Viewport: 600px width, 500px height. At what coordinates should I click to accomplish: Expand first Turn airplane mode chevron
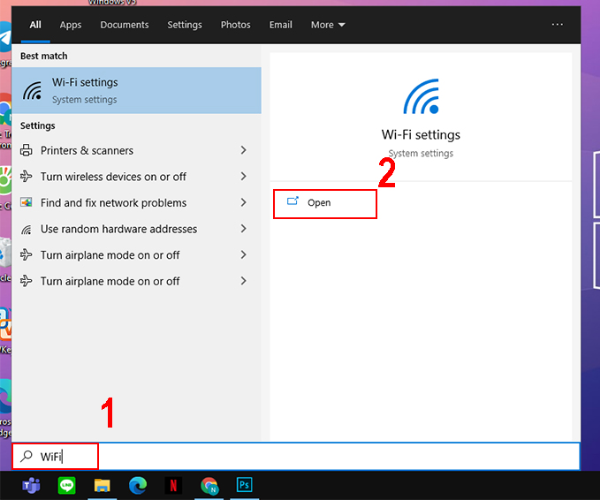243,254
